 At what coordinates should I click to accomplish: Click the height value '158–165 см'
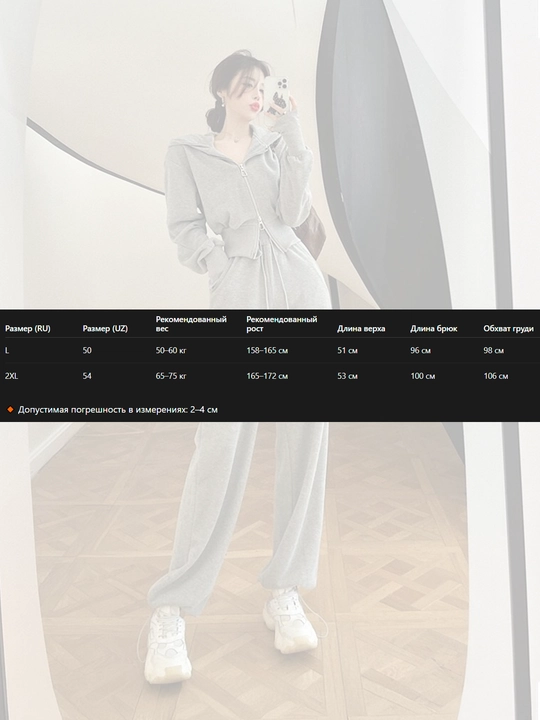(x=267, y=350)
